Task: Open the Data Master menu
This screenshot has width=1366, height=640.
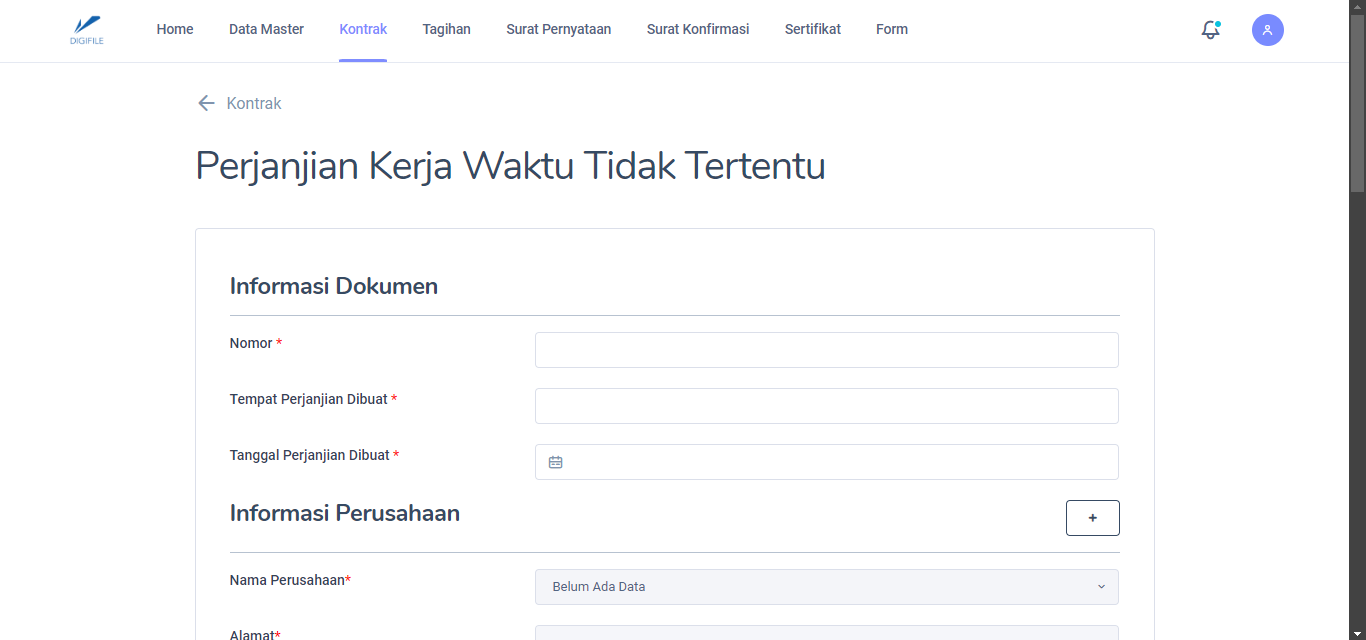Action: click(x=266, y=29)
